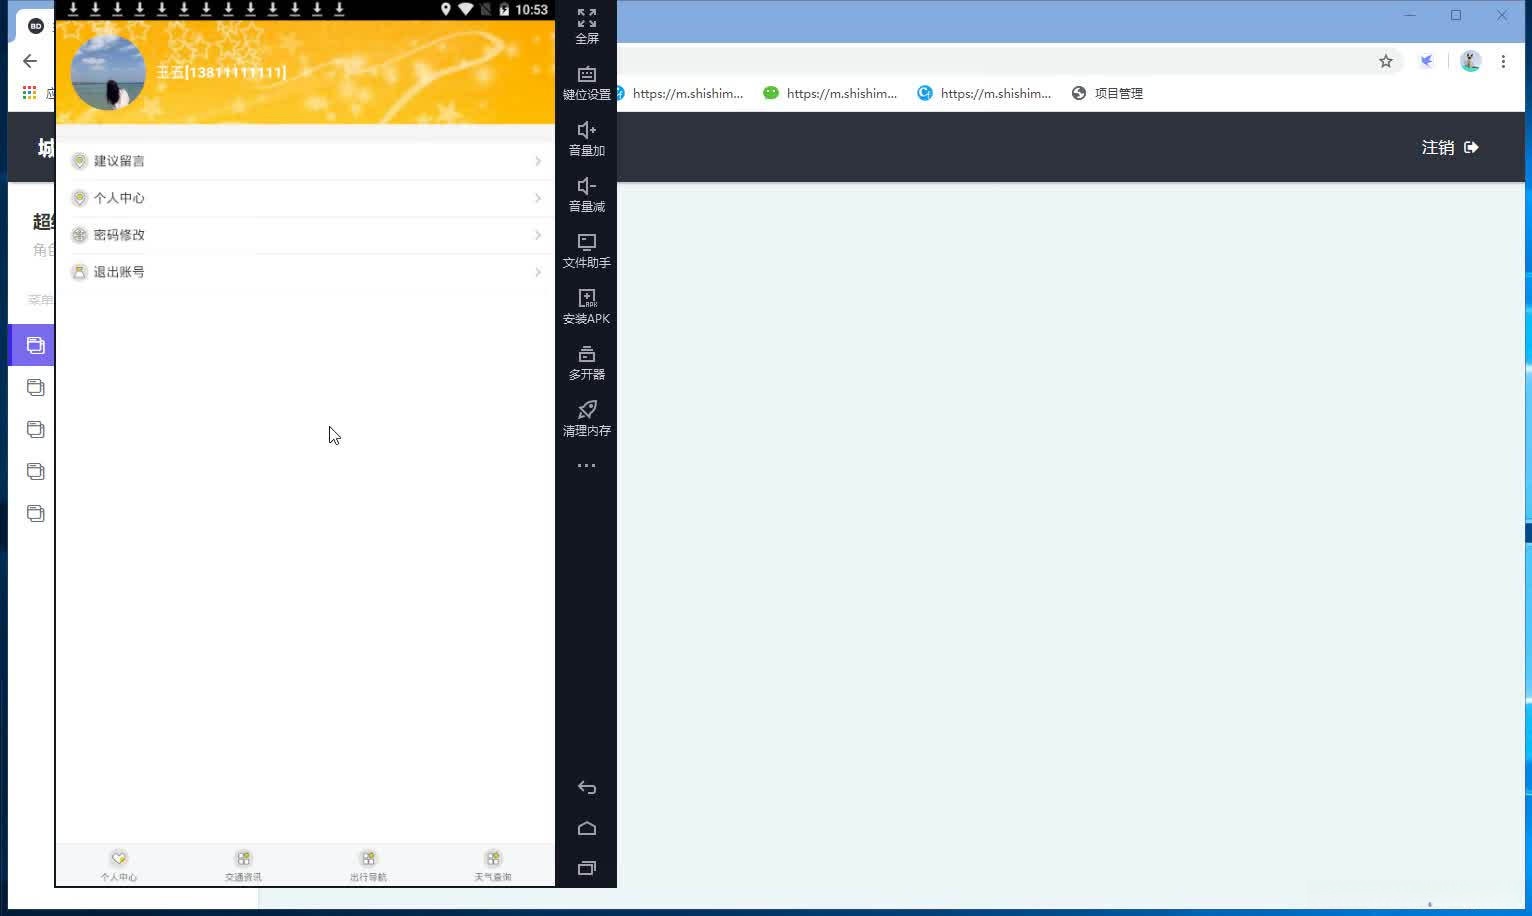Open 密码修改 password change entry

click(x=305, y=235)
